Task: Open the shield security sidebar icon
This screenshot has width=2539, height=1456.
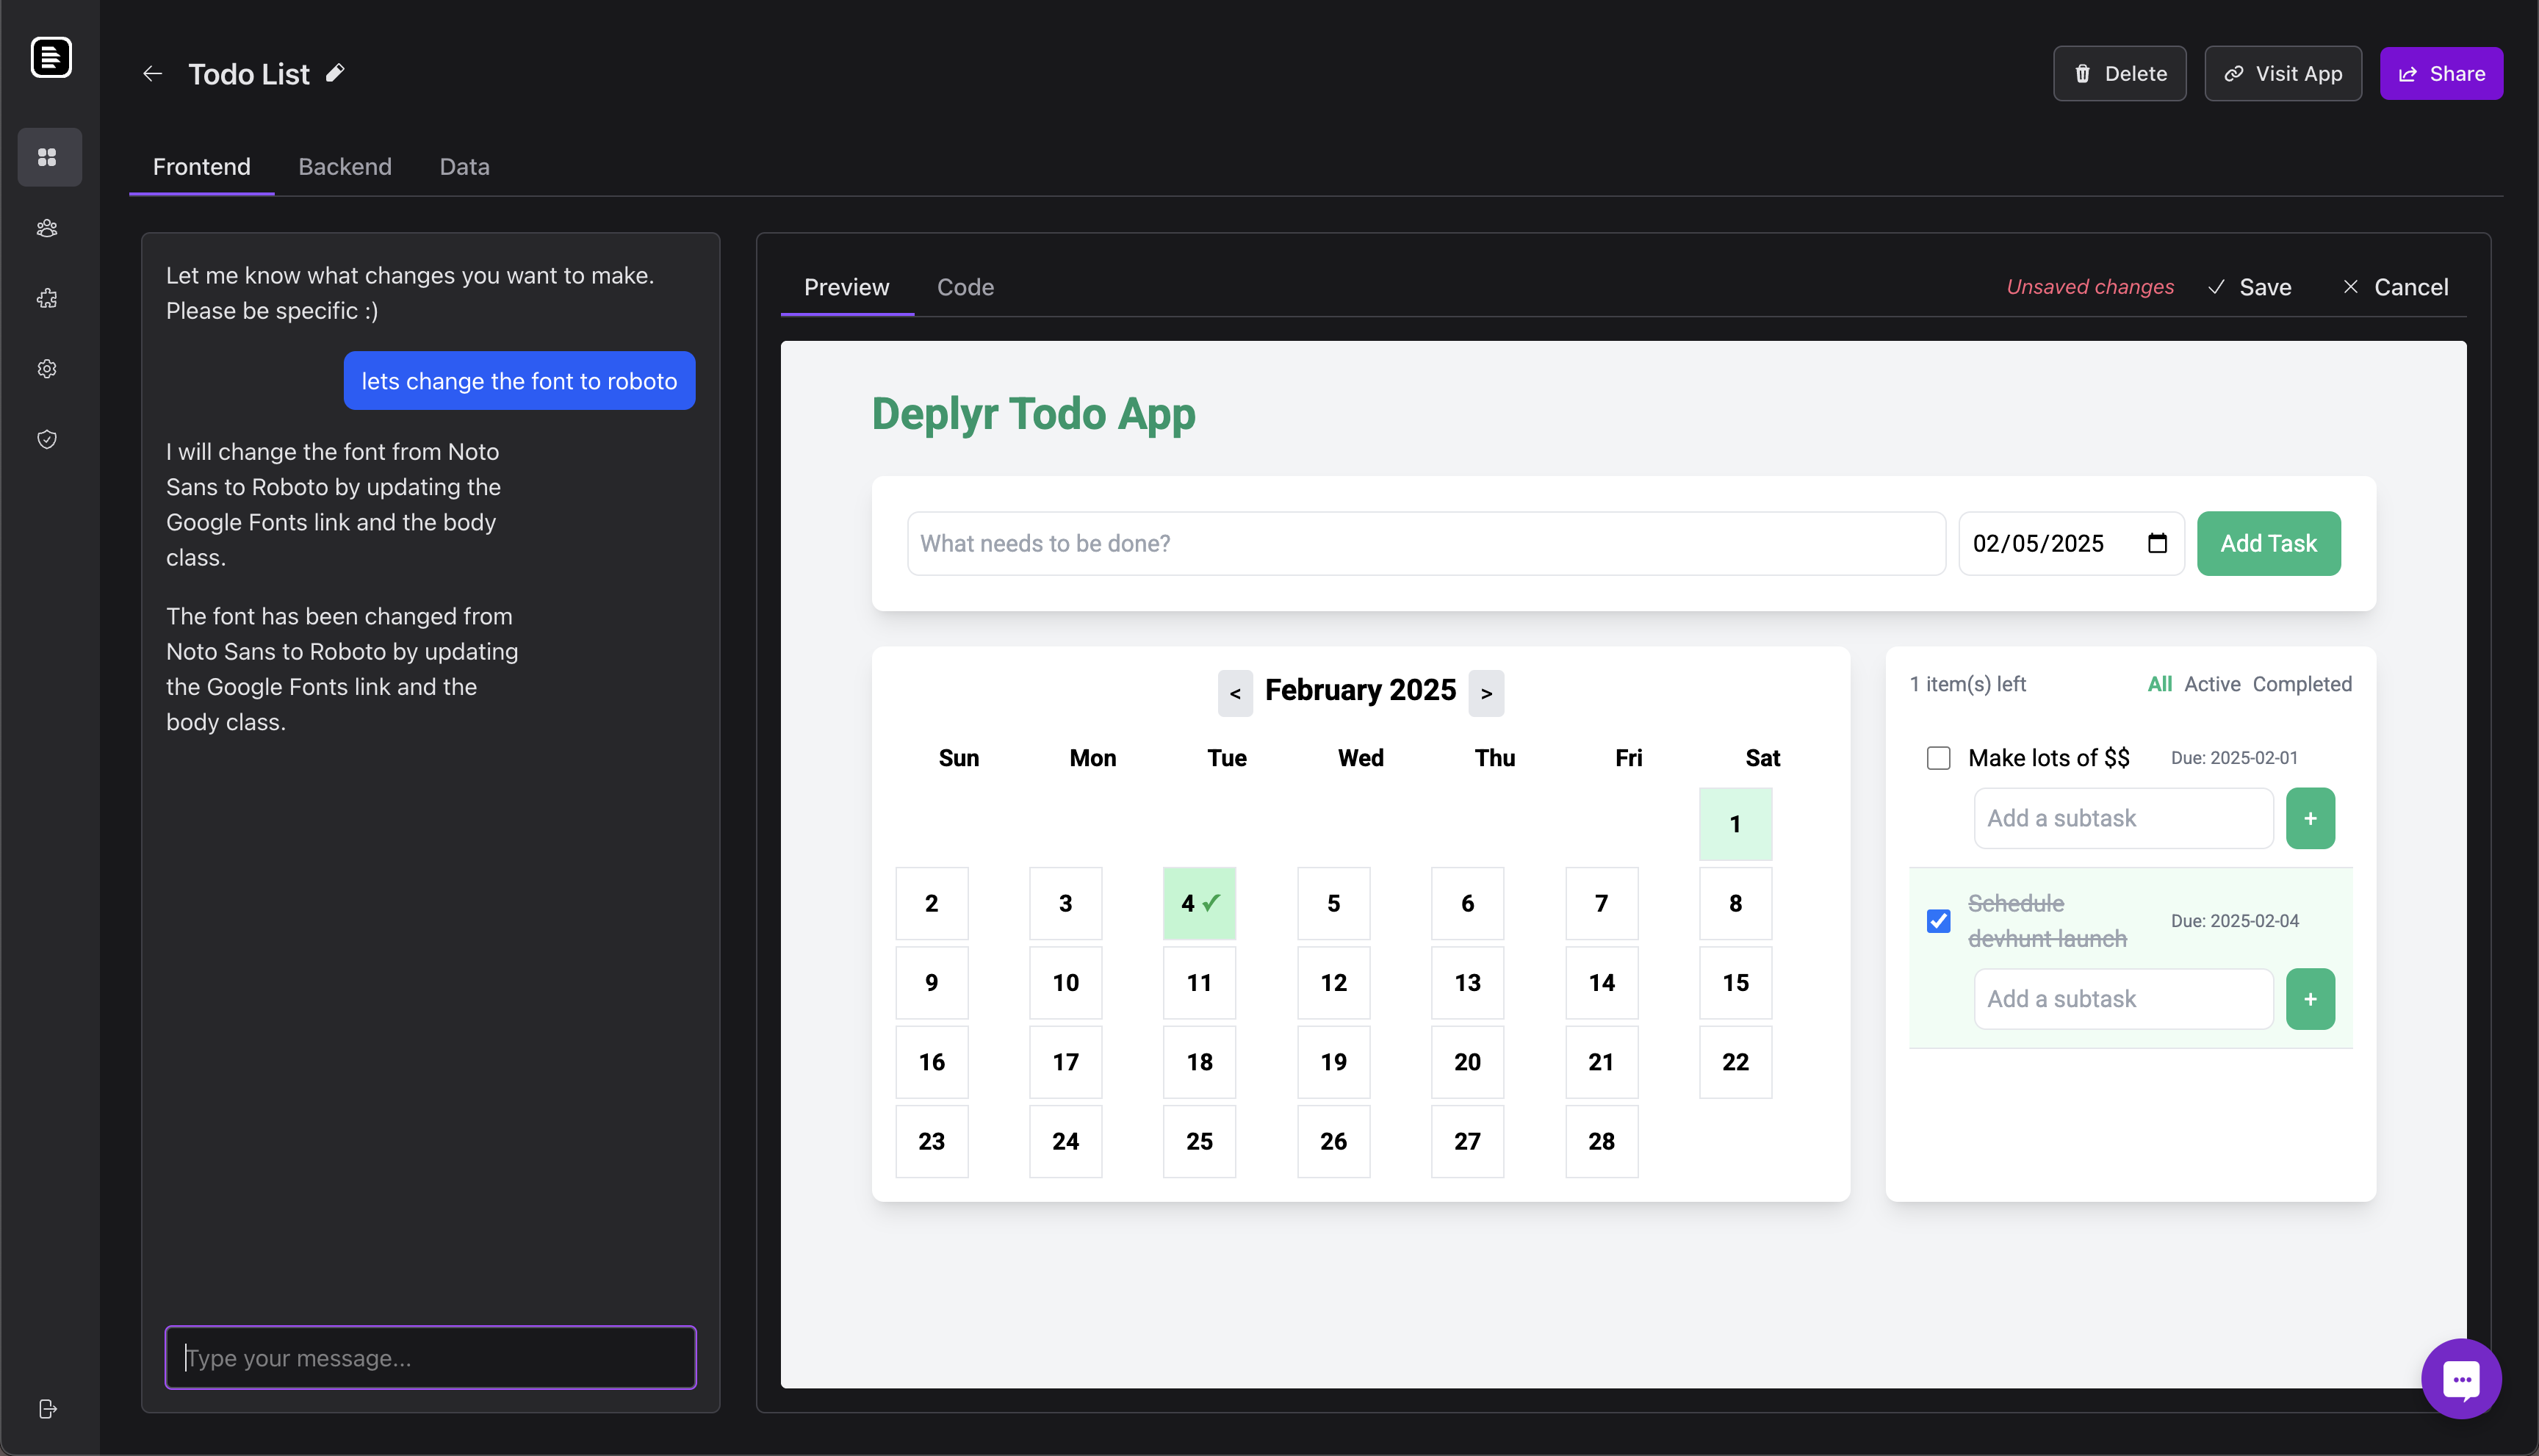Action: point(47,439)
